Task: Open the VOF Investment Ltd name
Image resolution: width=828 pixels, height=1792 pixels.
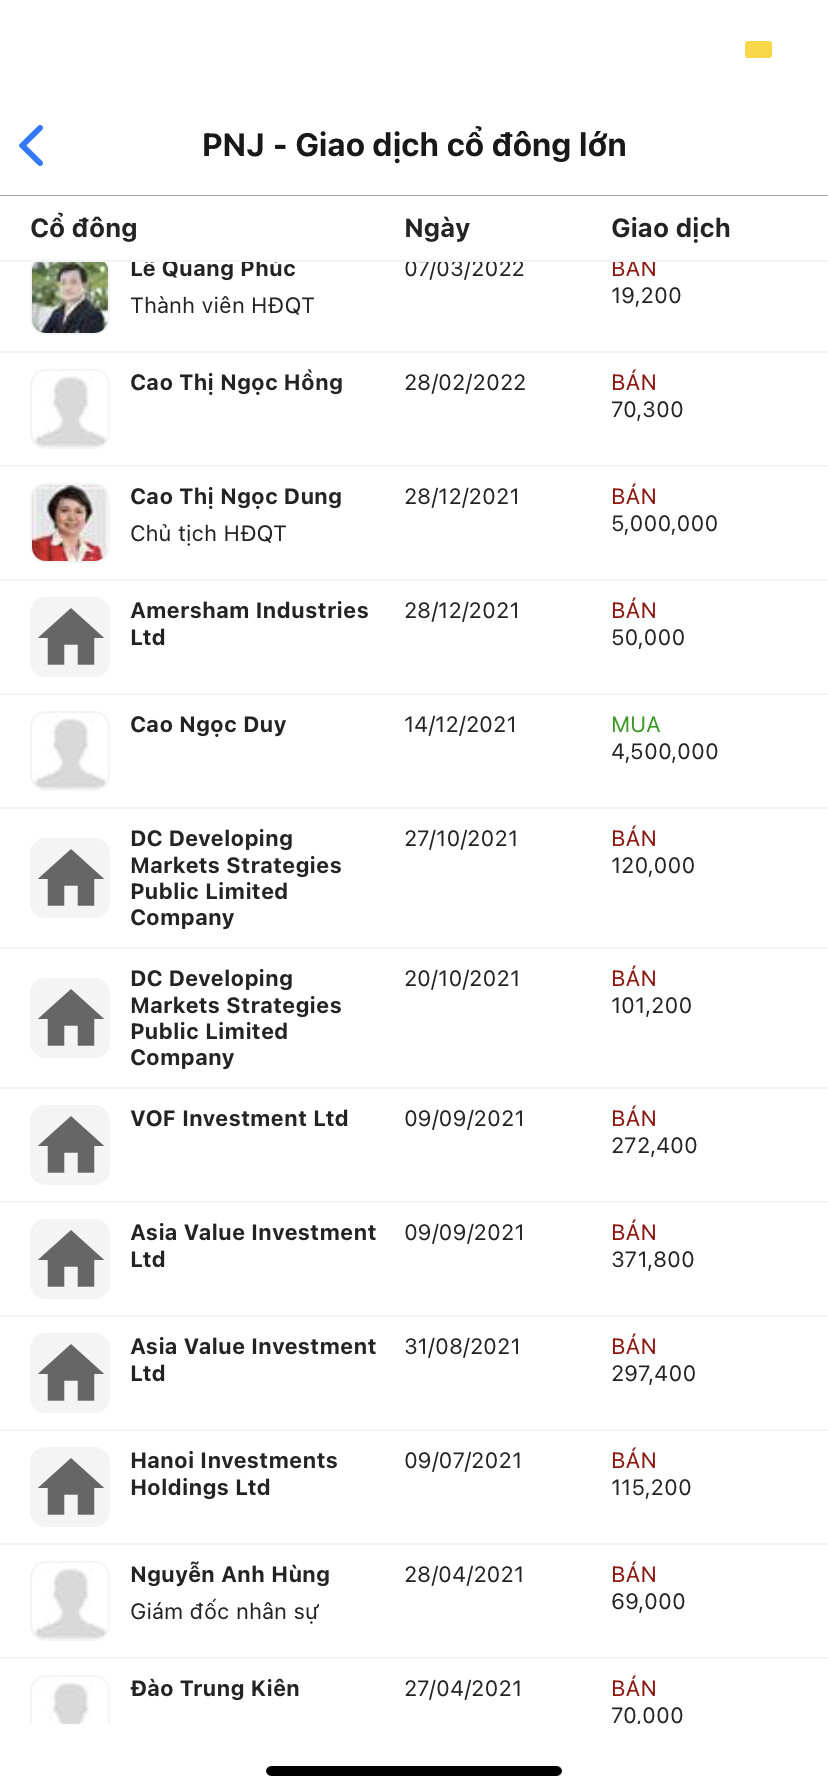Action: [x=239, y=1119]
